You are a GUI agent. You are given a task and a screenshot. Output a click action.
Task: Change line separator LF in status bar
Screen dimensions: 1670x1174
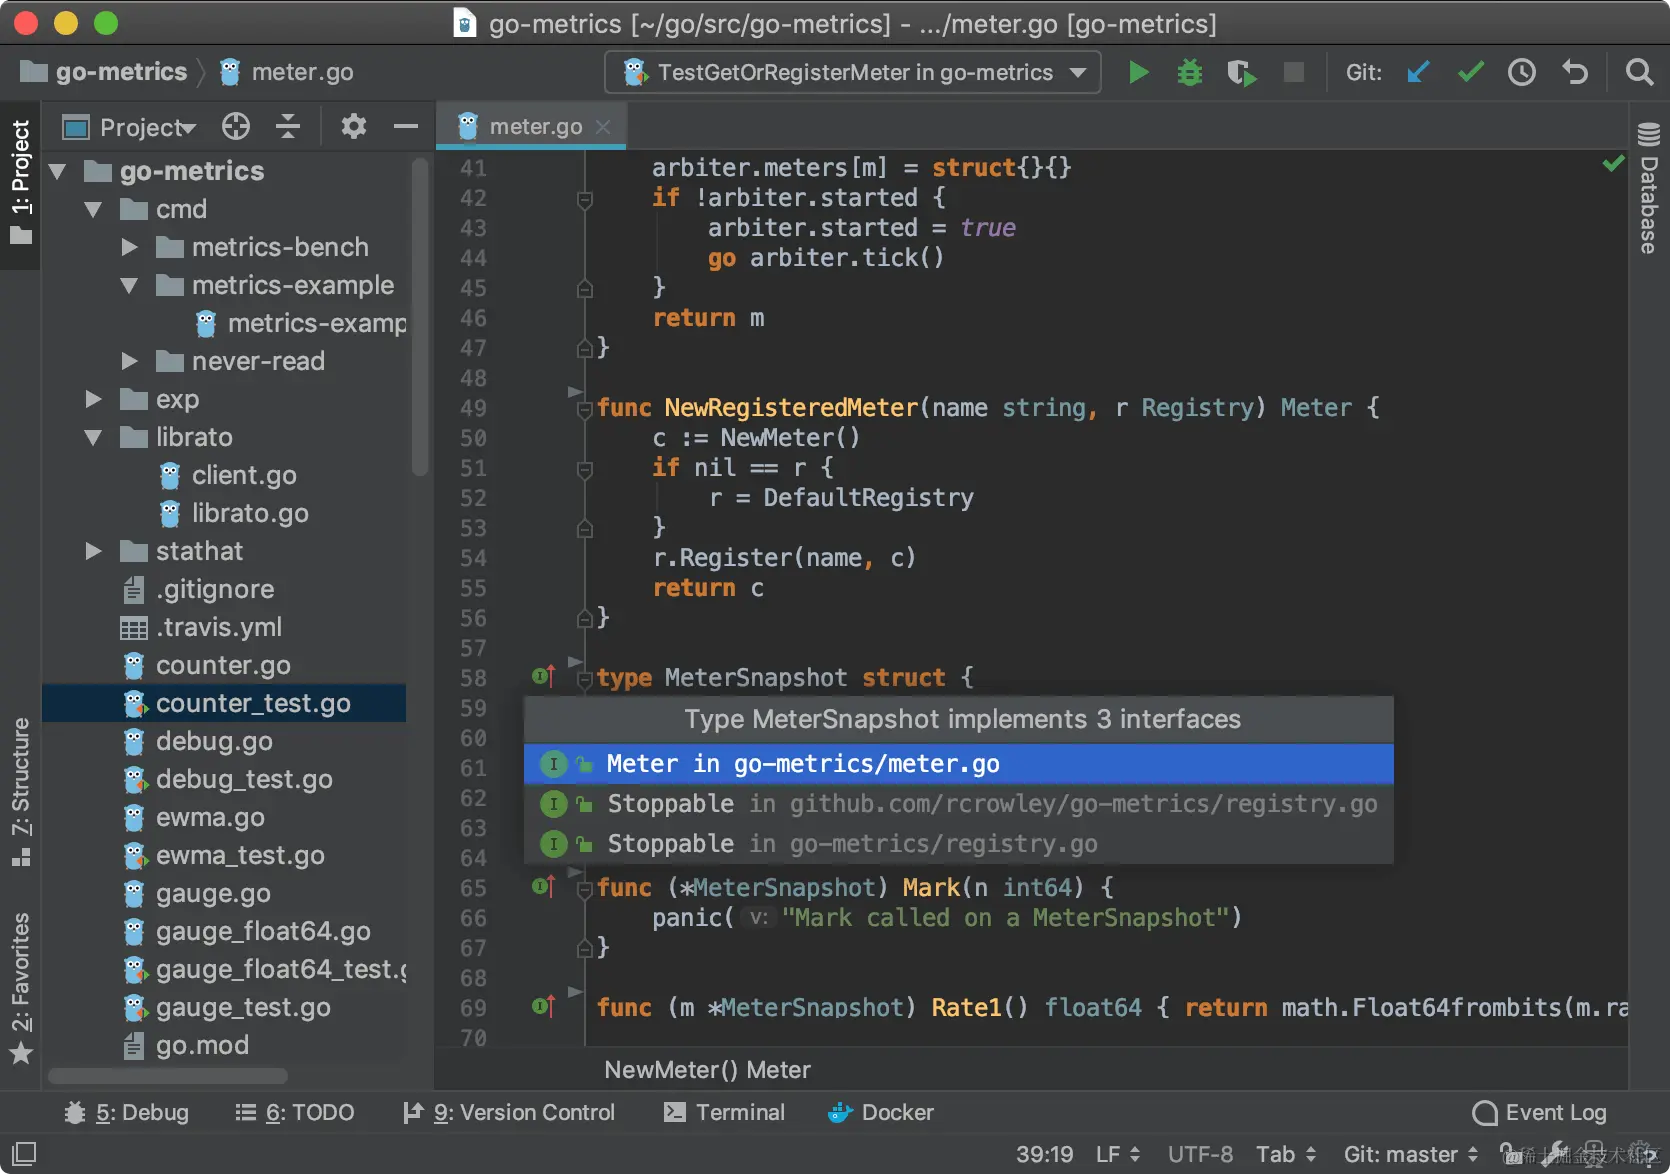(1118, 1154)
